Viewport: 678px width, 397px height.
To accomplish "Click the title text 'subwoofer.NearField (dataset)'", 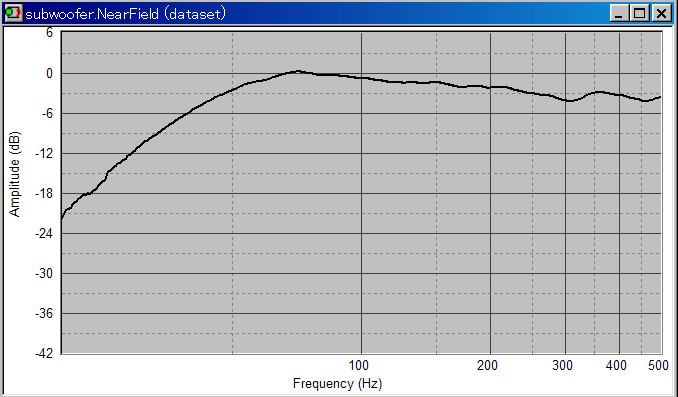I will point(126,14).
